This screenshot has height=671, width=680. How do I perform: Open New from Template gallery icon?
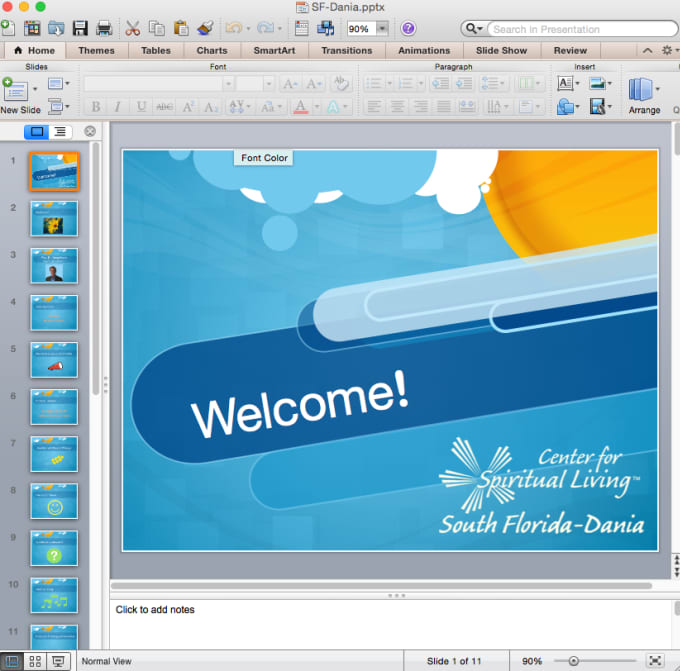[x=32, y=28]
